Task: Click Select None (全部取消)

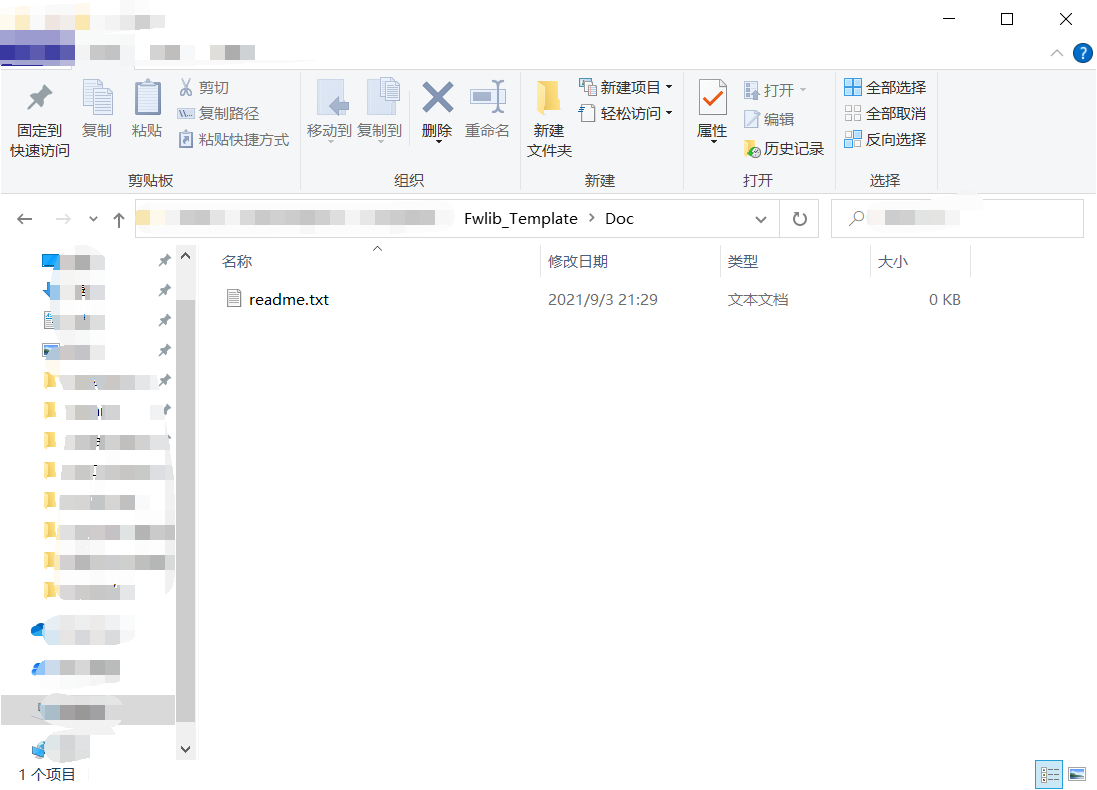Action: 885,113
